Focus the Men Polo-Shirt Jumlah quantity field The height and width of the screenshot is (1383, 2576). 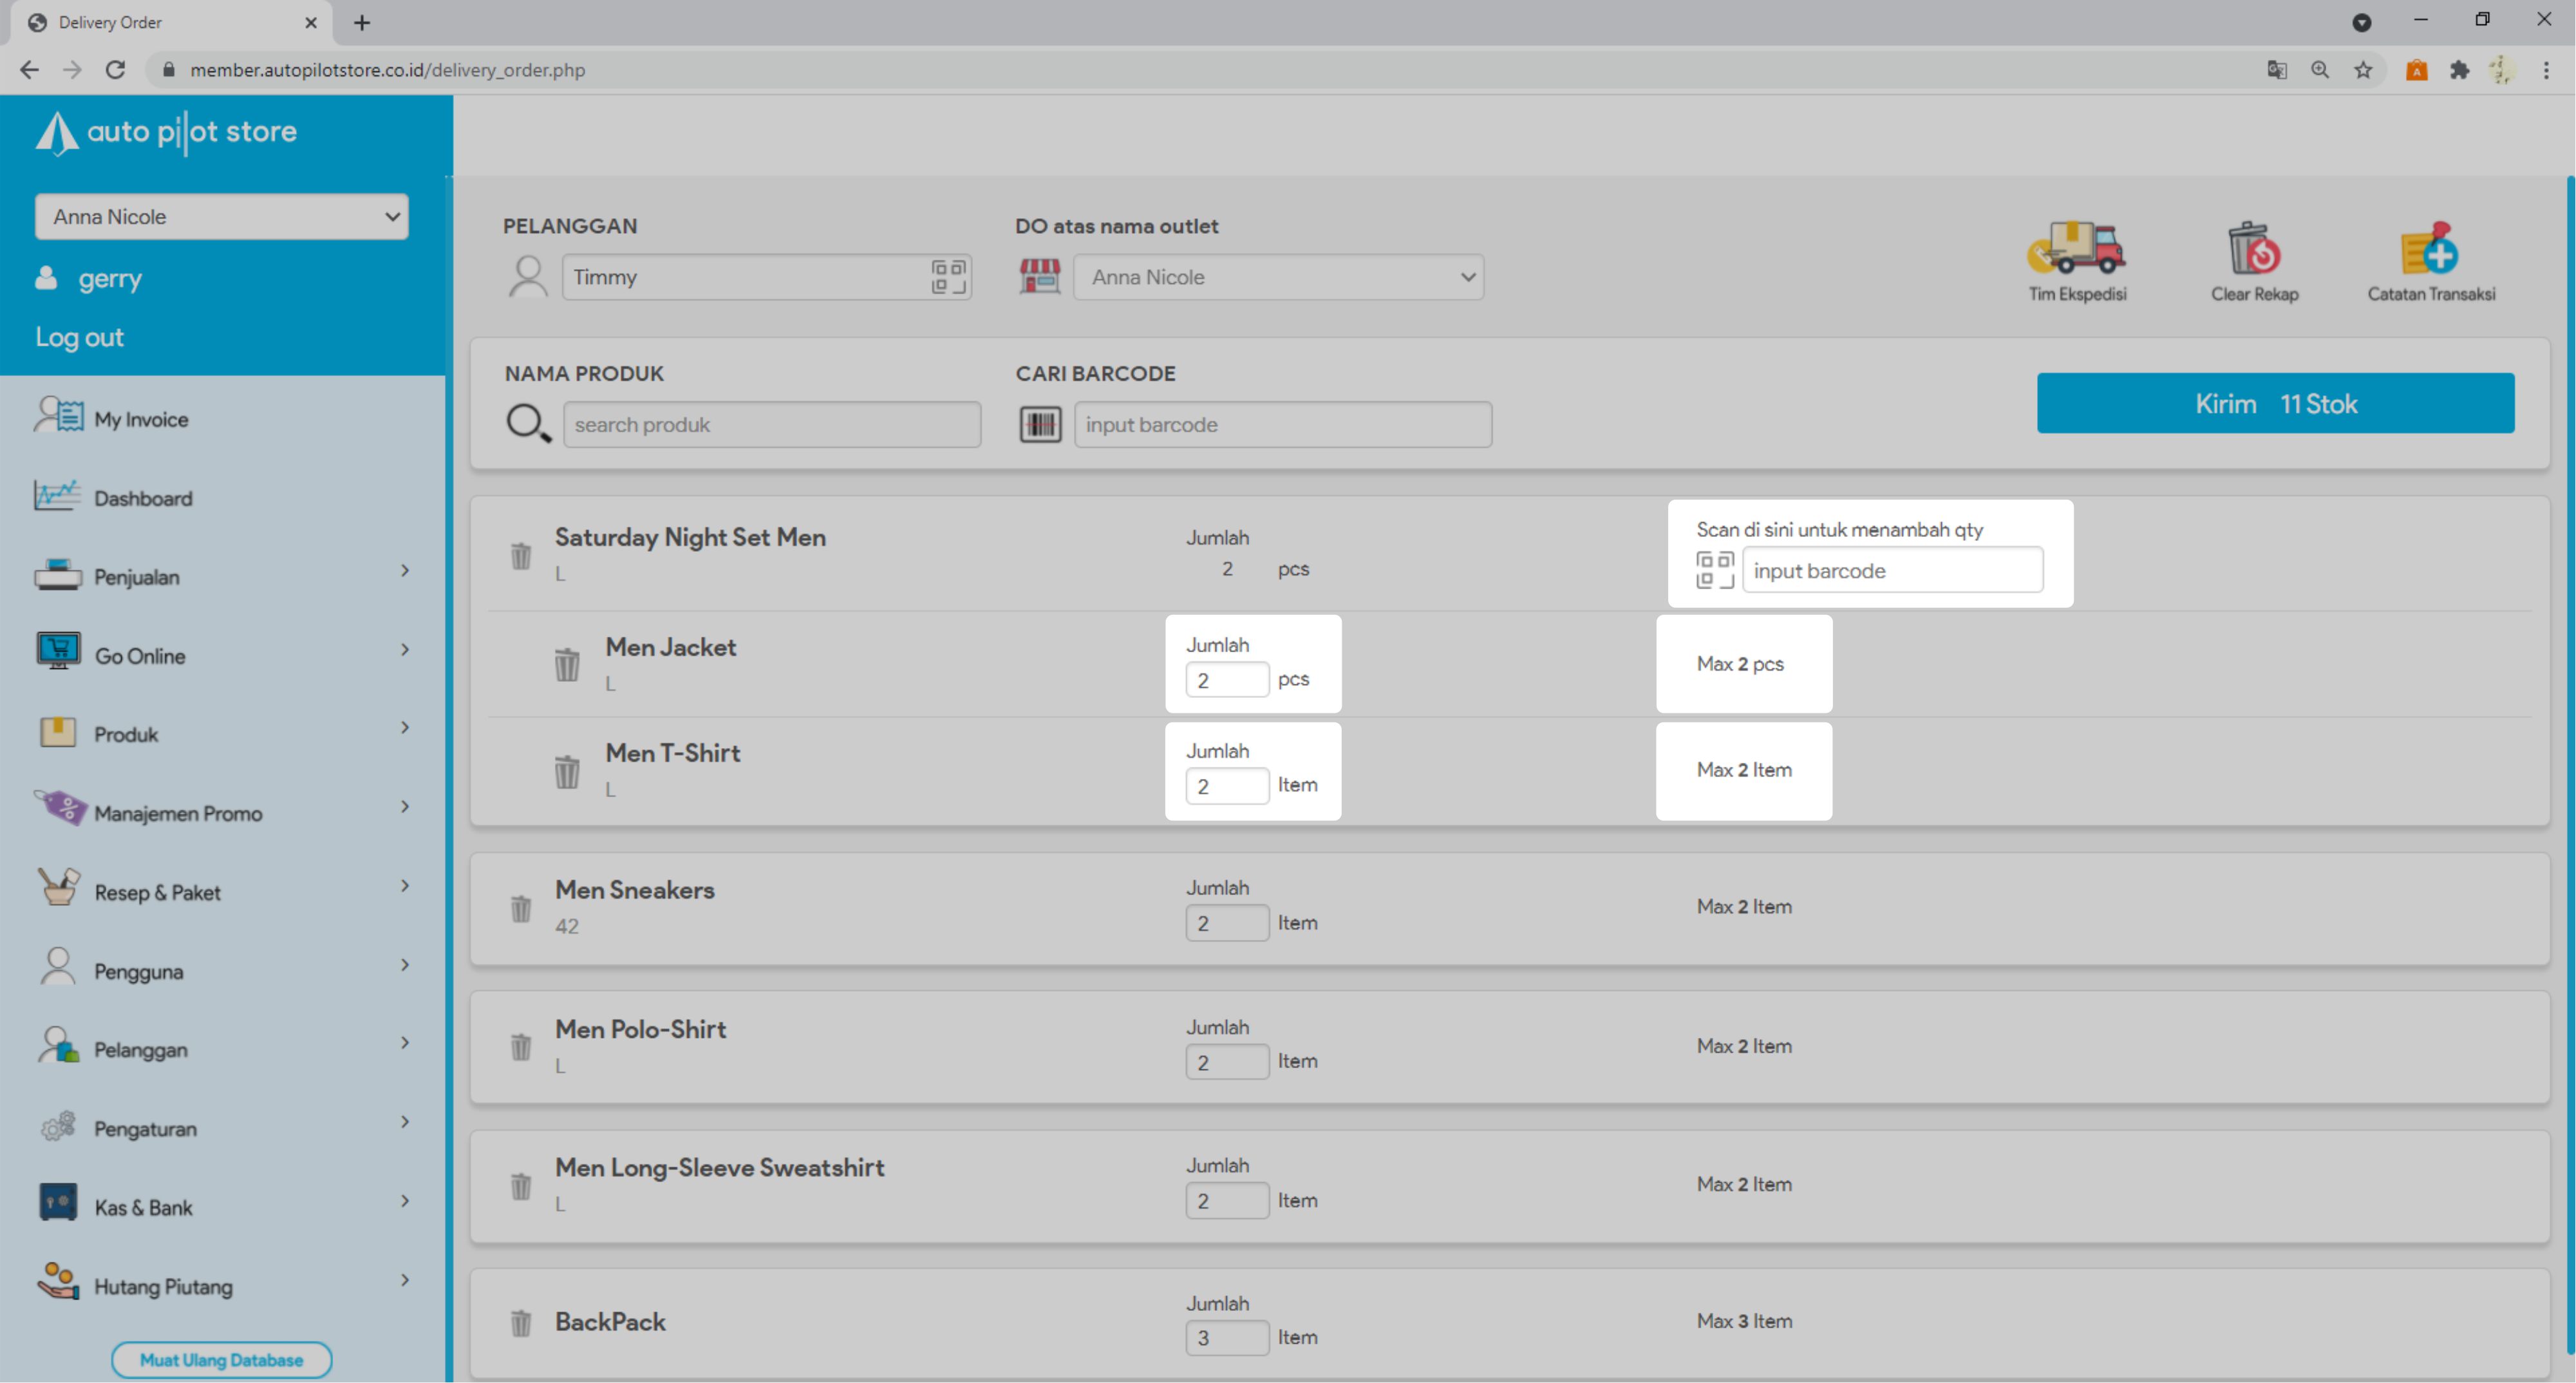point(1226,1062)
